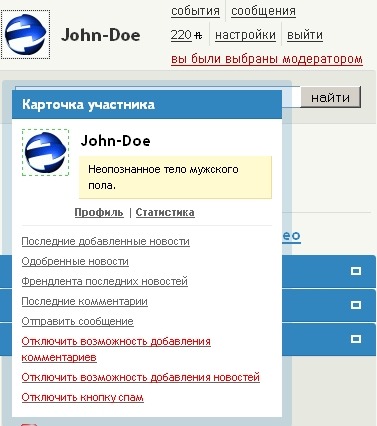Open 'вы были выбраны модератором' notice
This screenshot has height=426, width=377.
[267, 59]
